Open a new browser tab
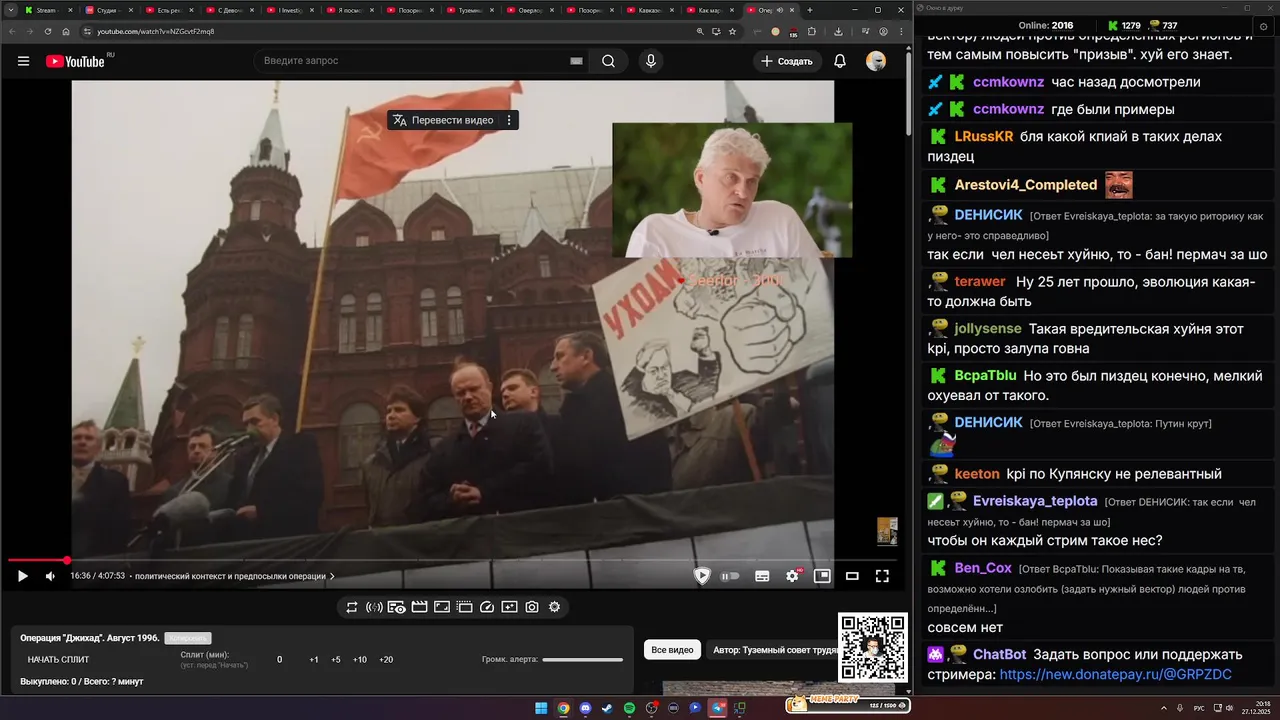The image size is (1280, 720). [x=809, y=10]
